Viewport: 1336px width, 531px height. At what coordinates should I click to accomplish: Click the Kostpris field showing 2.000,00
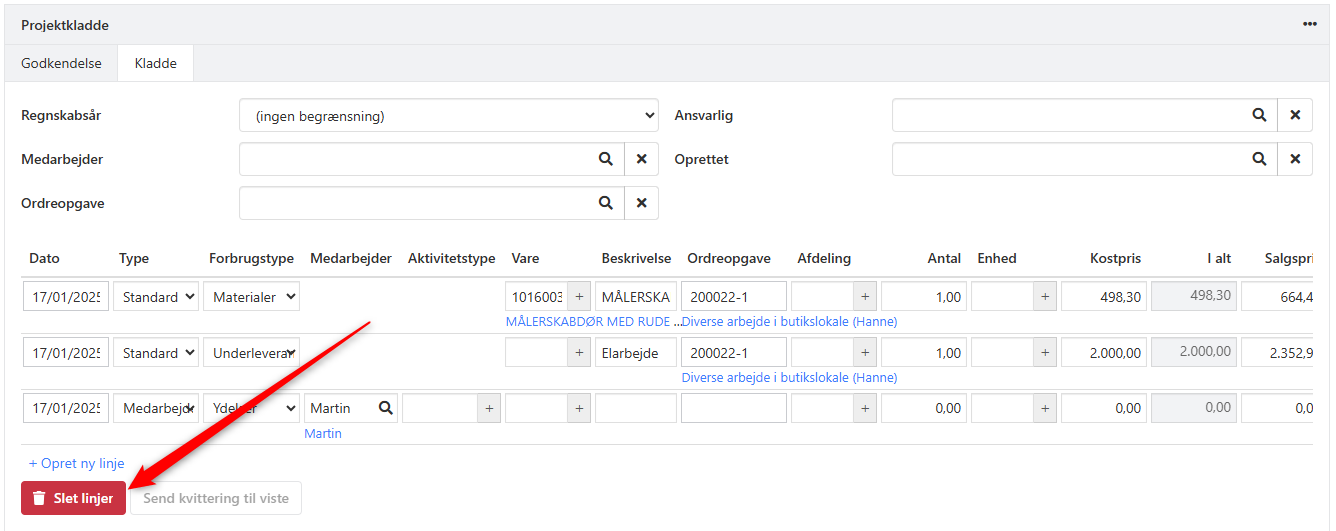tap(1104, 353)
